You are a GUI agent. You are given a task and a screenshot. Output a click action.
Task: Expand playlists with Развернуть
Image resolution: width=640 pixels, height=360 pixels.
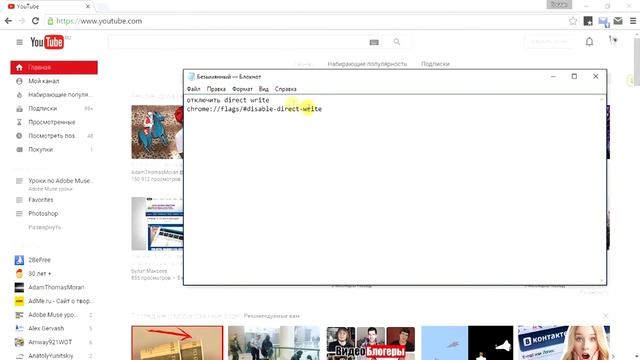point(44,227)
